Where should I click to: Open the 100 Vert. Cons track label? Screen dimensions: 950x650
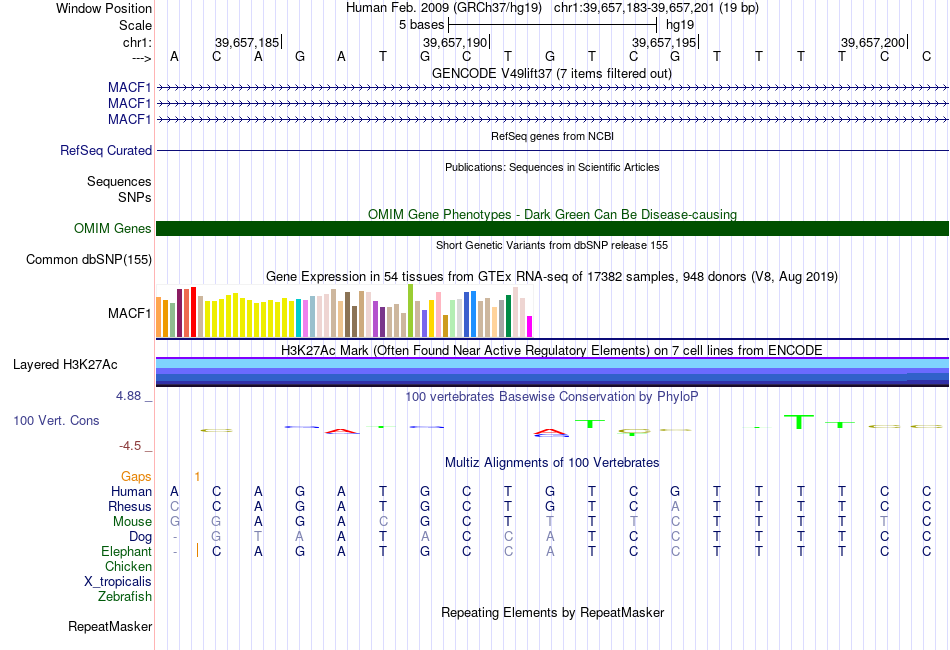pos(56,420)
